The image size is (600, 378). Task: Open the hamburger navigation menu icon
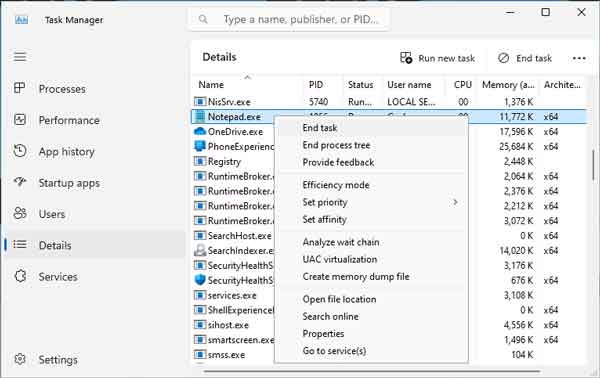coord(20,57)
